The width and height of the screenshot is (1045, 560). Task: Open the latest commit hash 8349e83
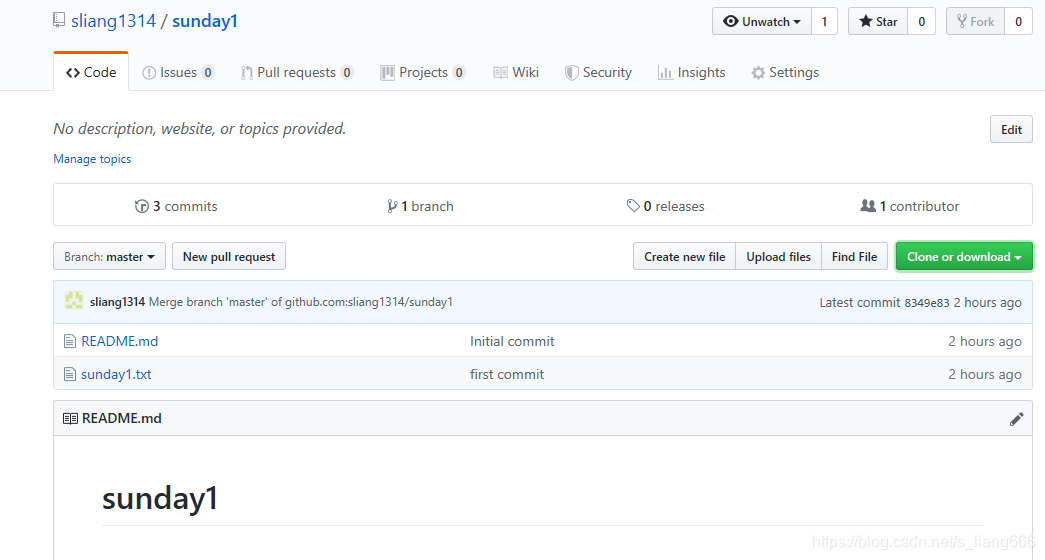[926, 303]
